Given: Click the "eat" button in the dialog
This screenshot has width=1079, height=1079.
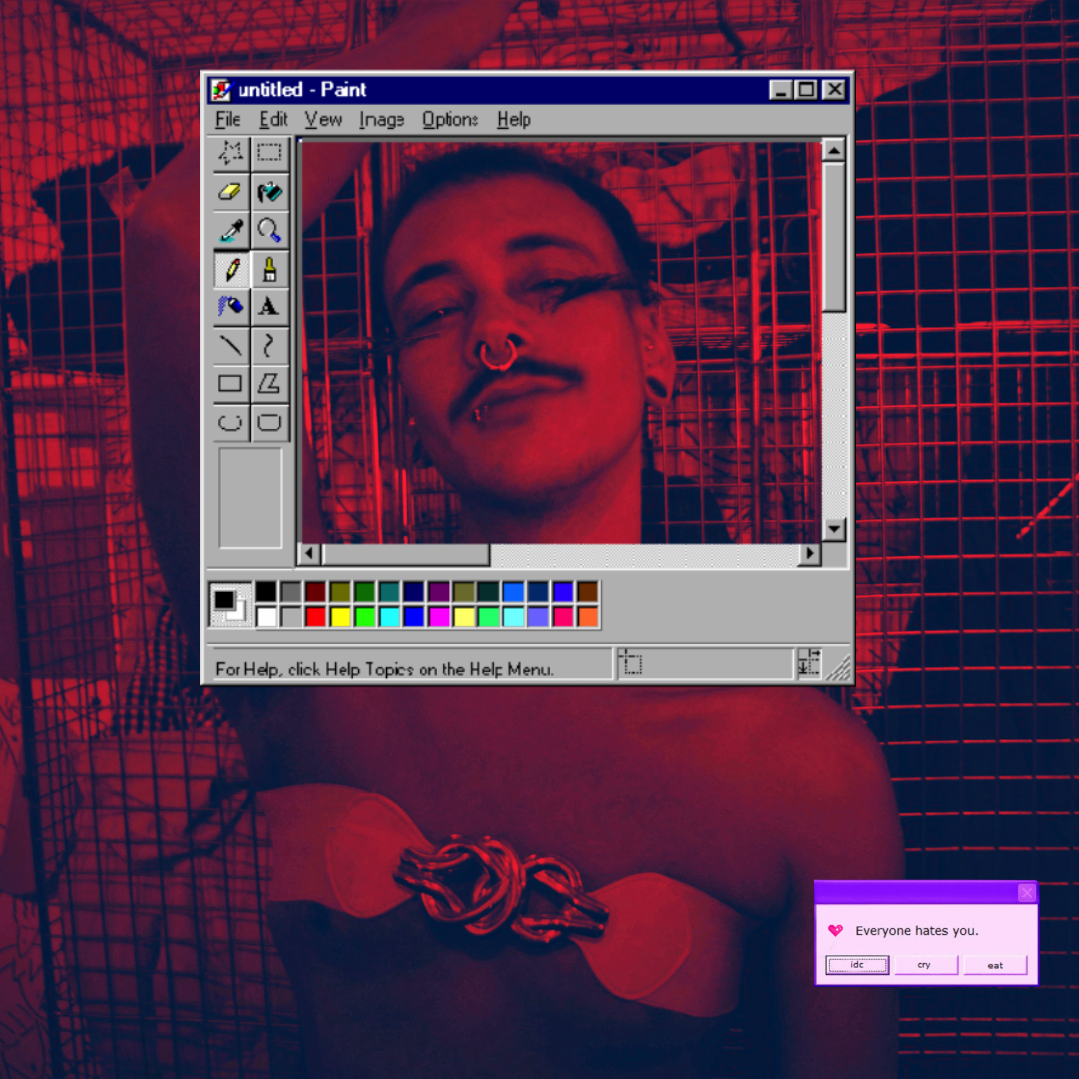Looking at the screenshot, I should click(x=995, y=965).
